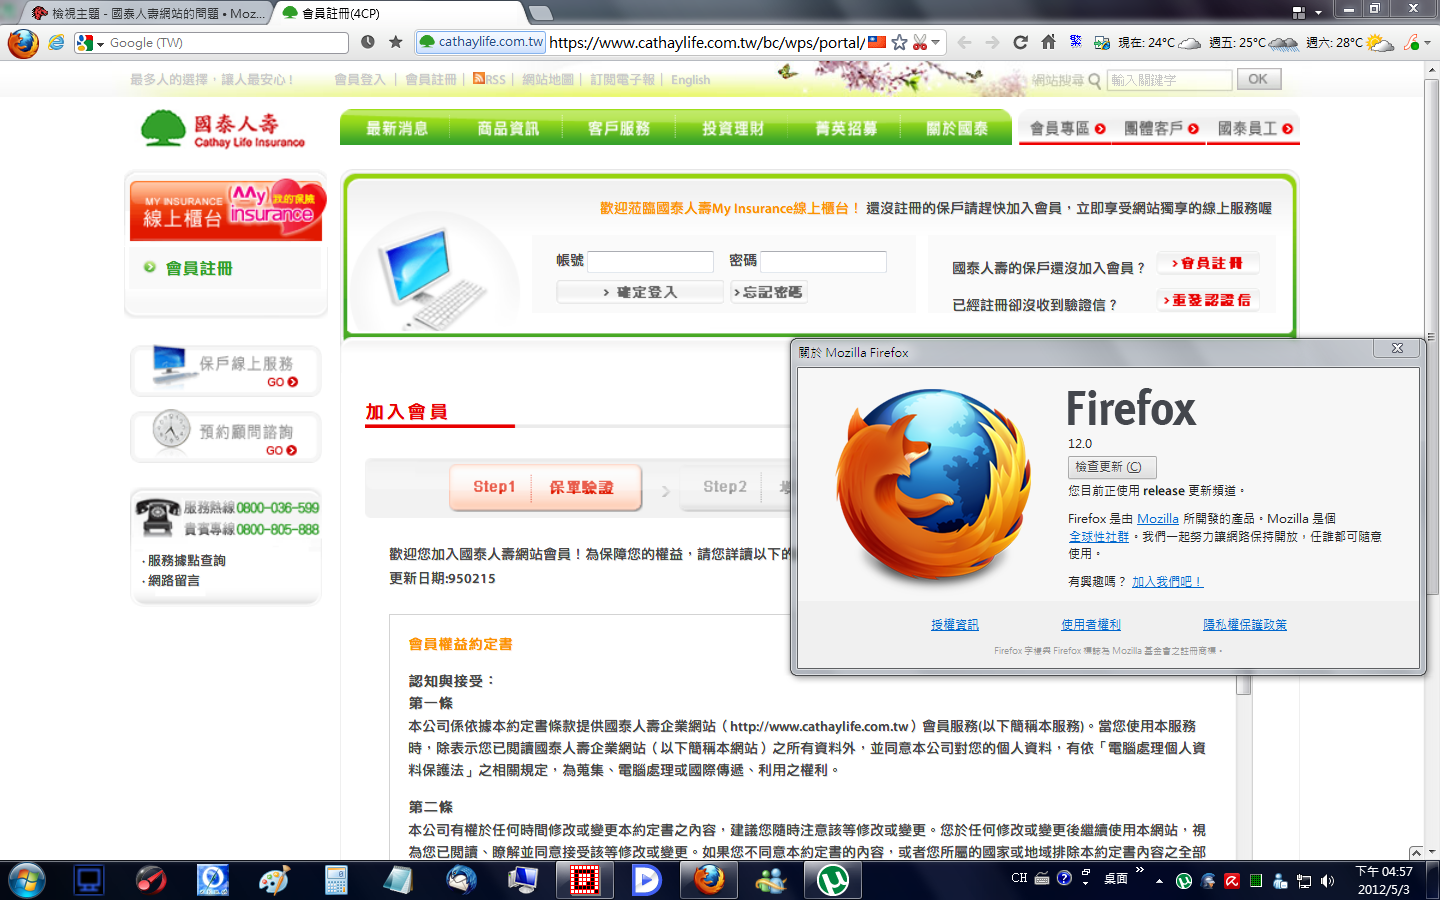This screenshot has height=900, width=1440.
Task: Click 檢查更新 in the About Firefox dialog
Action: (1112, 467)
